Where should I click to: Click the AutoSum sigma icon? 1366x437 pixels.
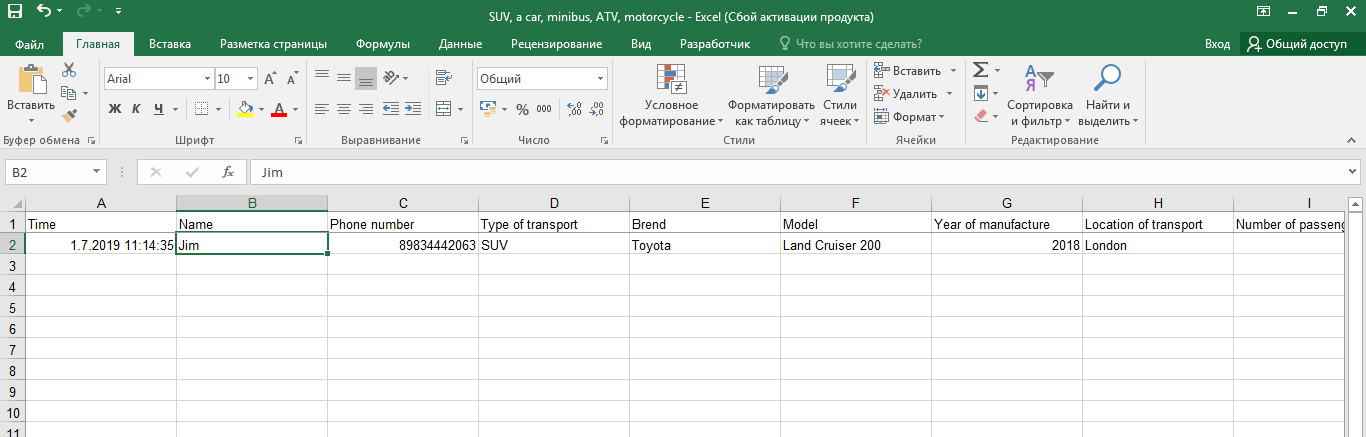pyautogui.click(x=981, y=70)
